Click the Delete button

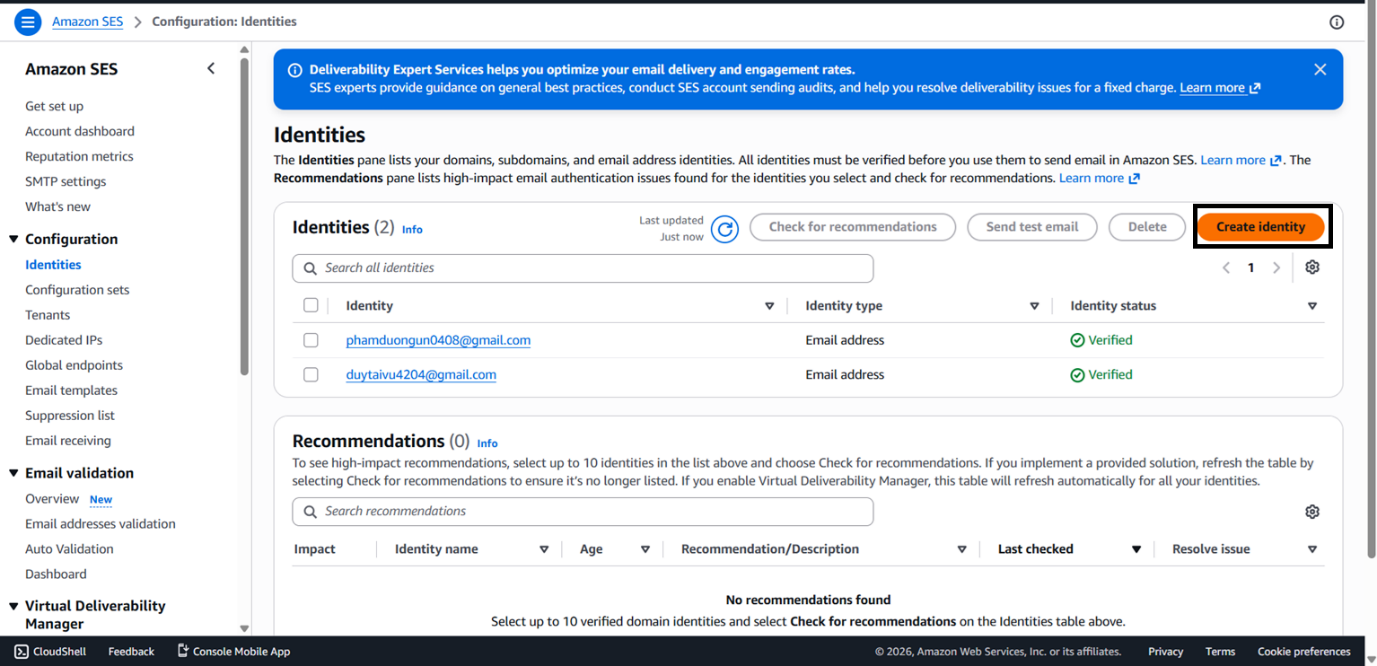coord(1147,227)
